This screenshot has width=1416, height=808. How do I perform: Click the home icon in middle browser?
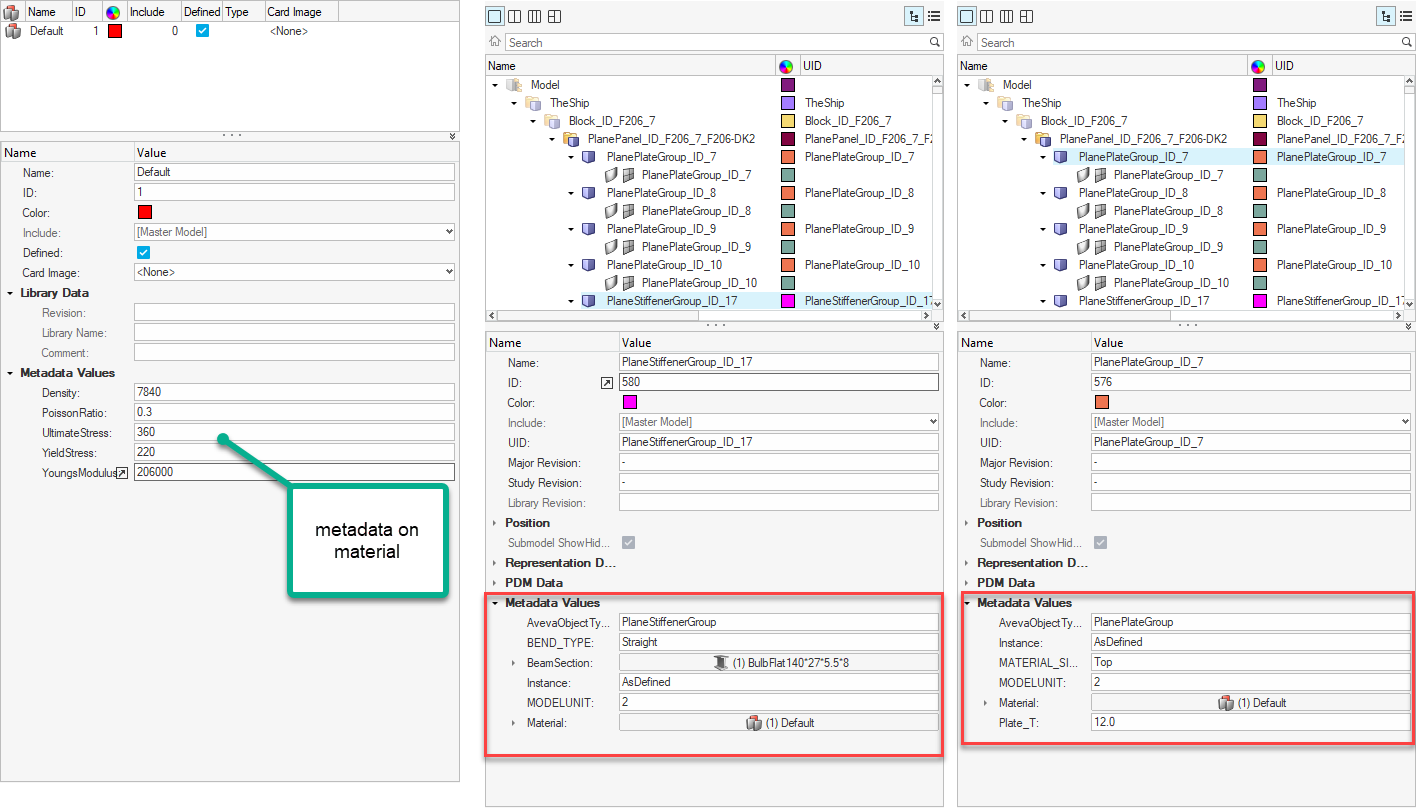495,42
